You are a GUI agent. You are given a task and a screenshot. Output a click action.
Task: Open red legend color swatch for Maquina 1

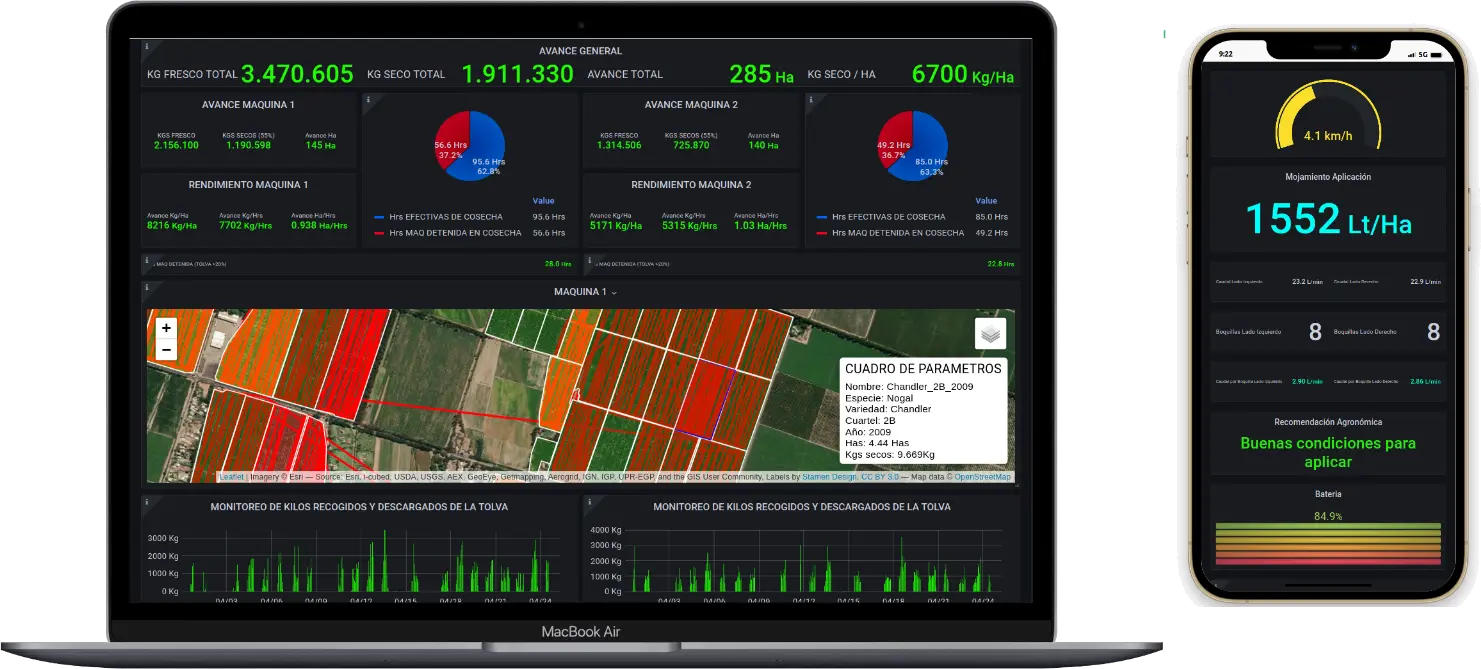[379, 233]
